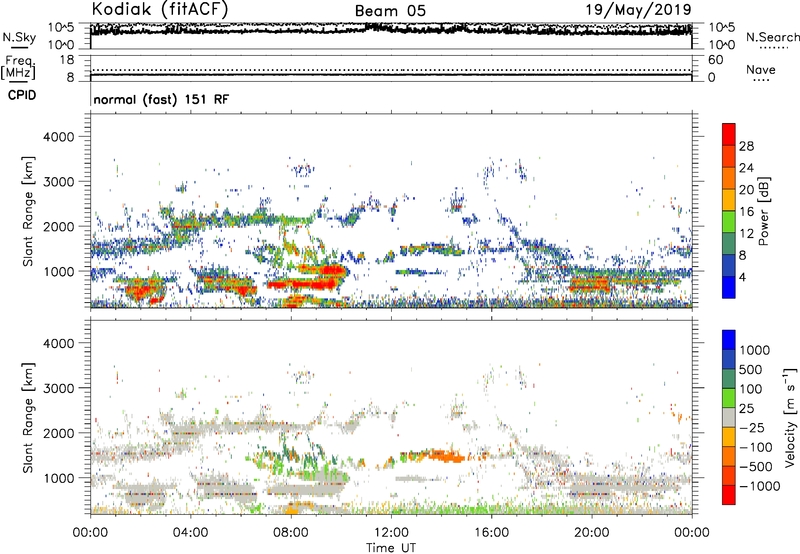This screenshot has height=554, width=800.
Task: Click the 'Kodiak (fitACF)' plot title
Action: 160,10
